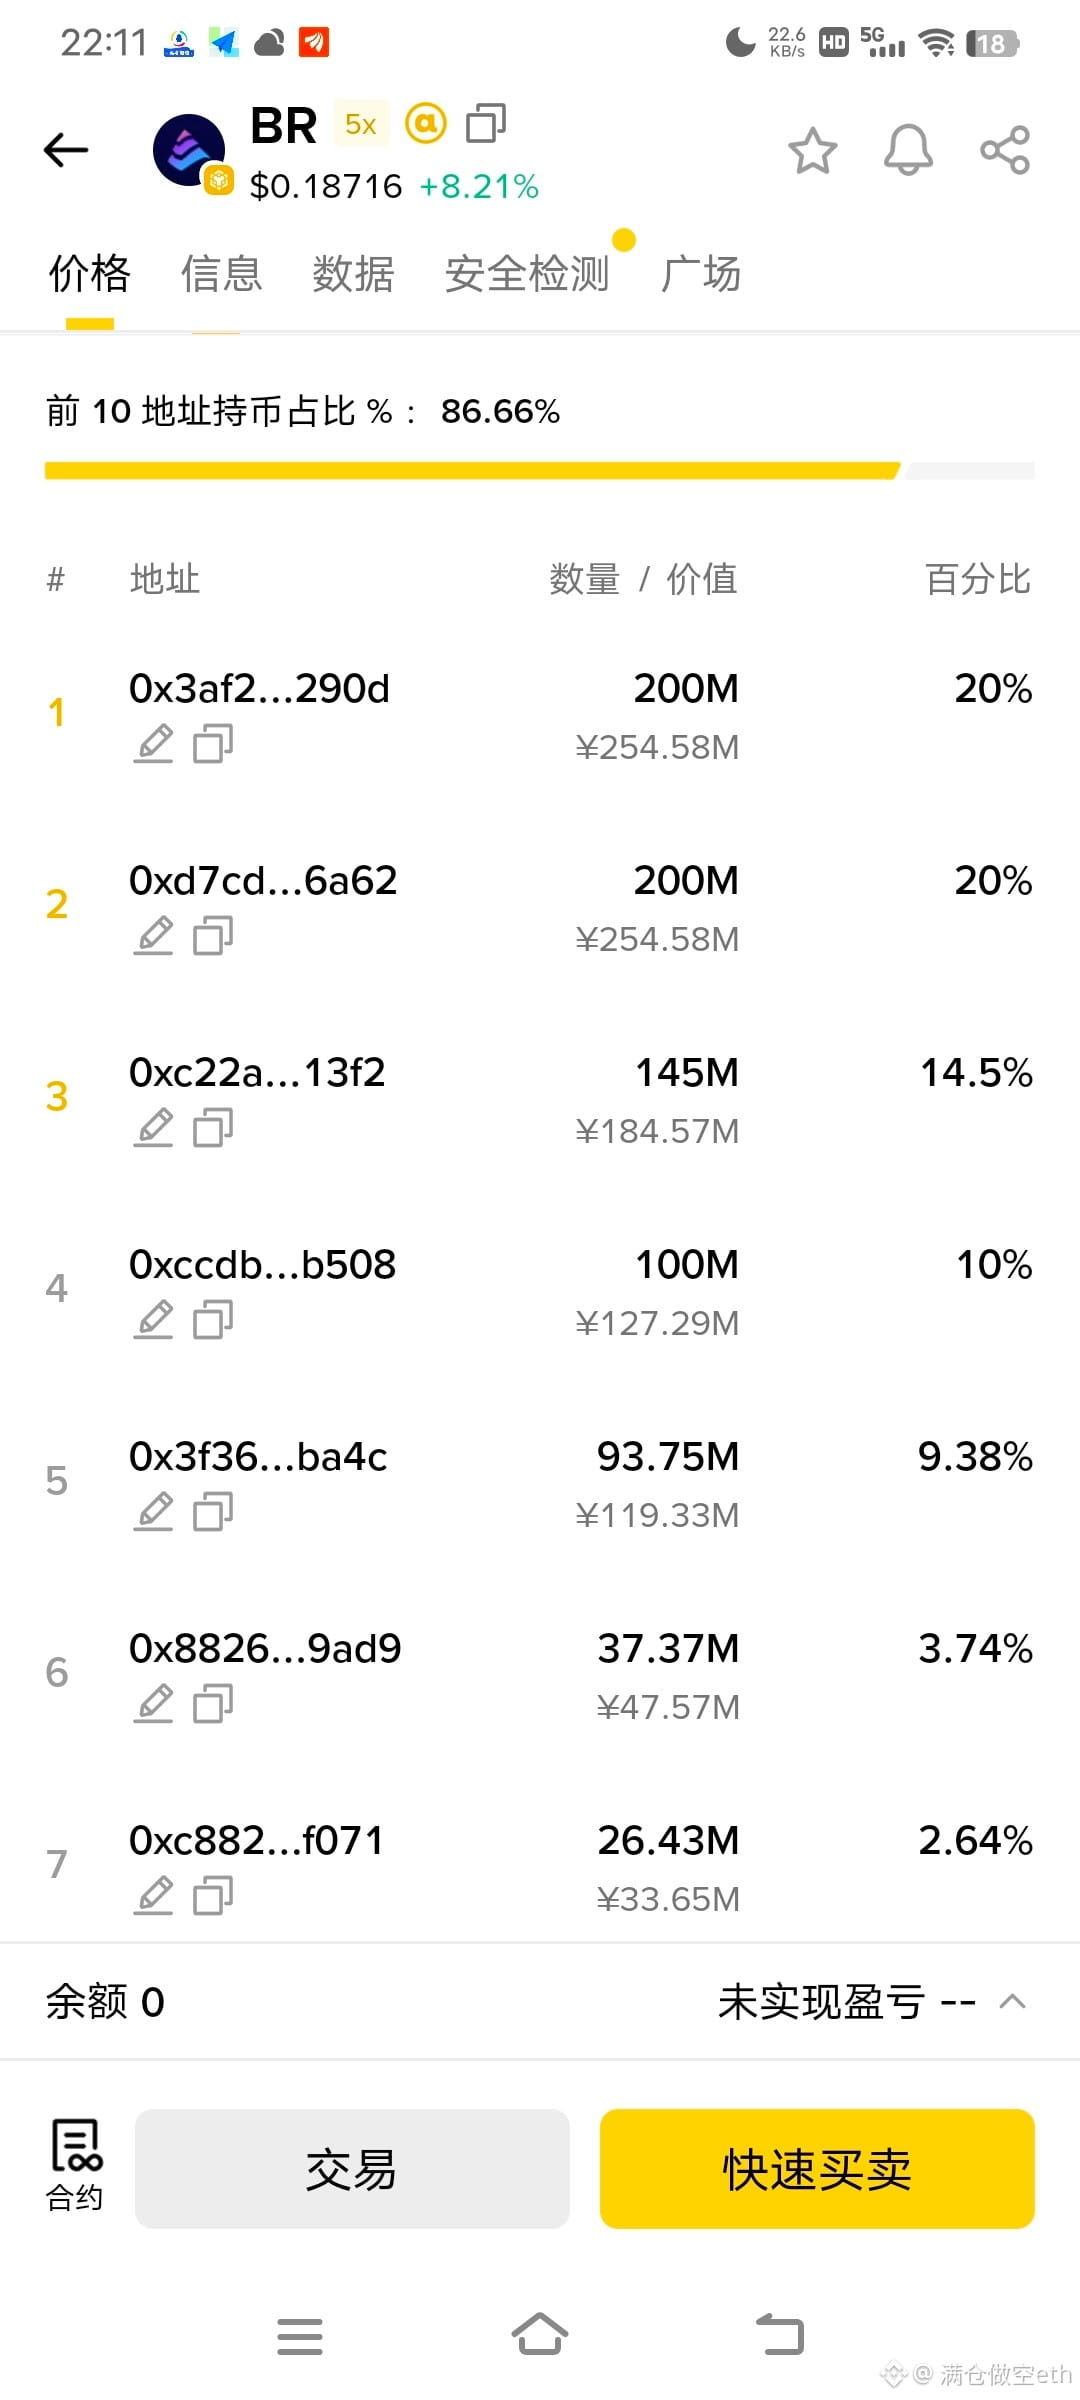Open the 广场 tab

(x=700, y=273)
